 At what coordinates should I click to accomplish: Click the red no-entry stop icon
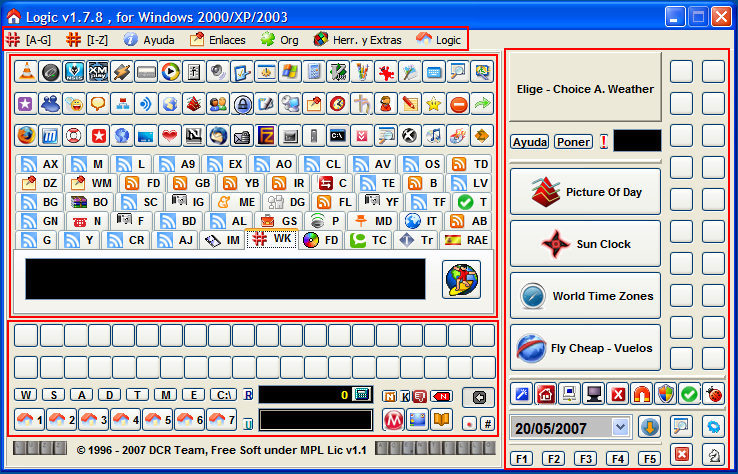[x=458, y=104]
